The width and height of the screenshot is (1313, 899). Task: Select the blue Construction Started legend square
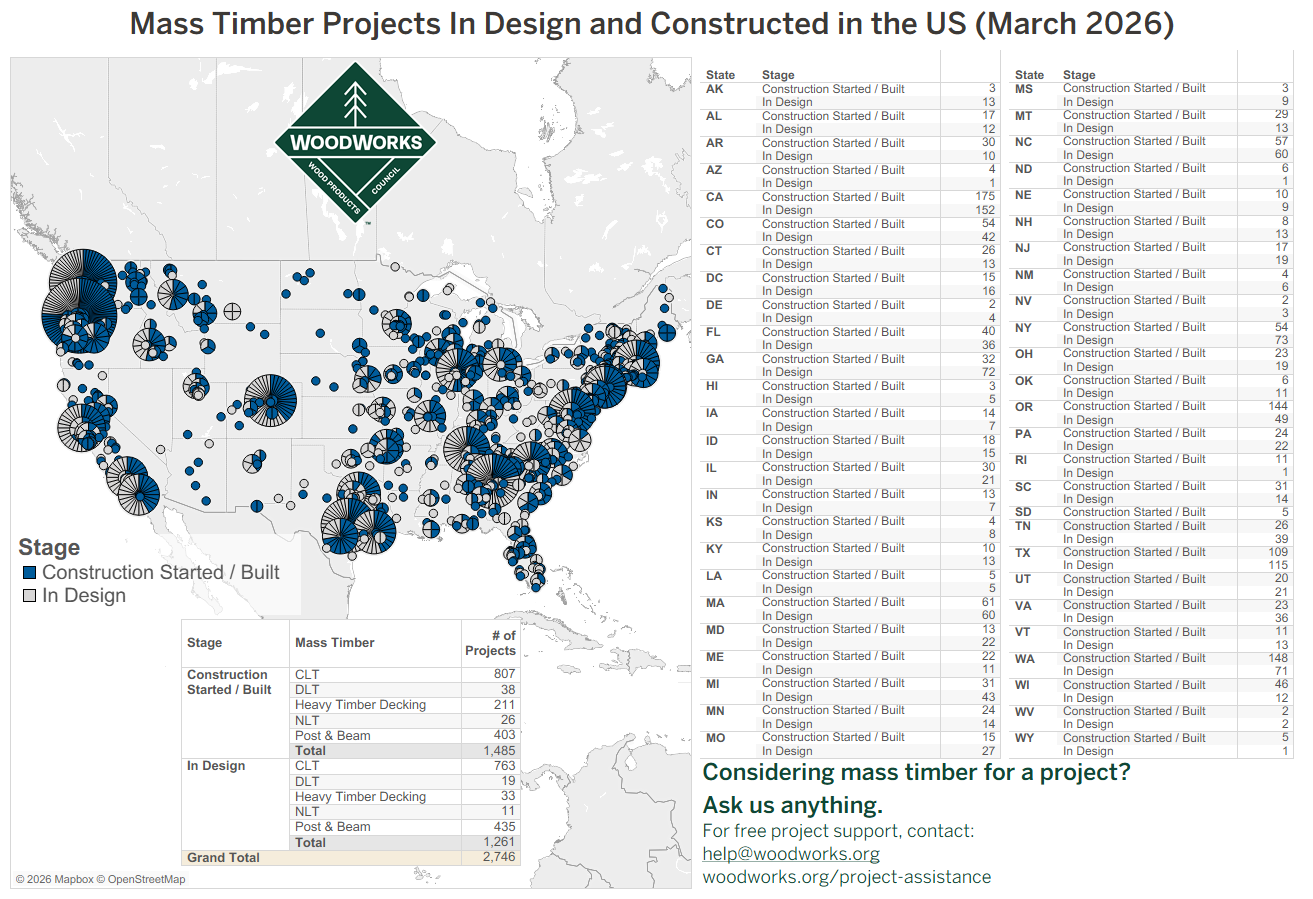(29, 573)
